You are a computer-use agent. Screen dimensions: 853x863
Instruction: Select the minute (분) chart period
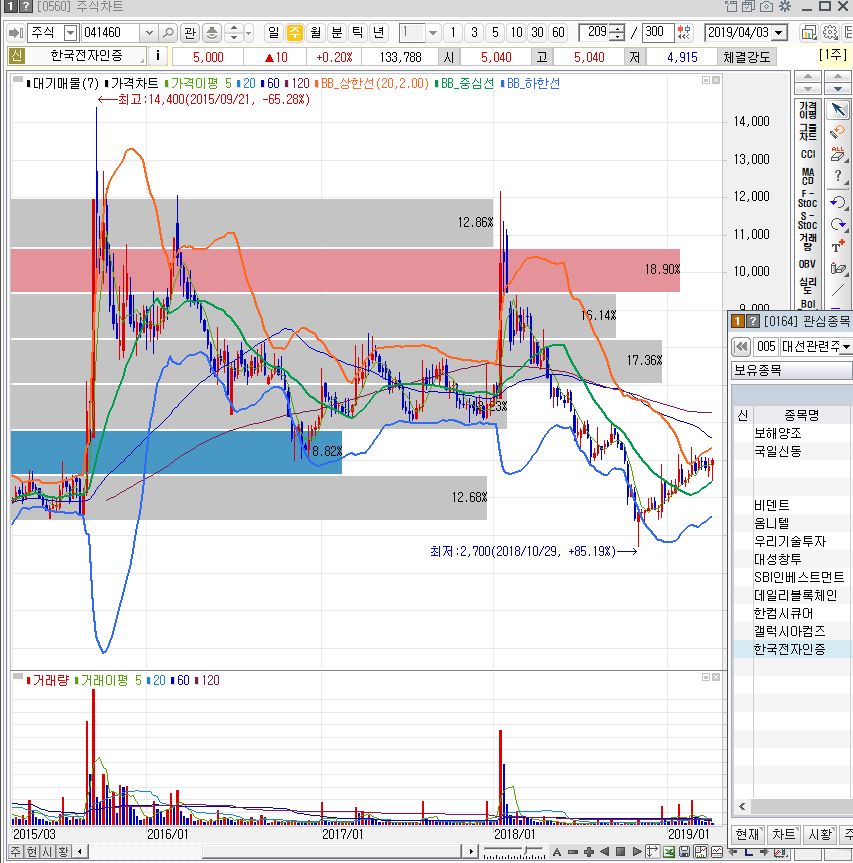click(337, 32)
